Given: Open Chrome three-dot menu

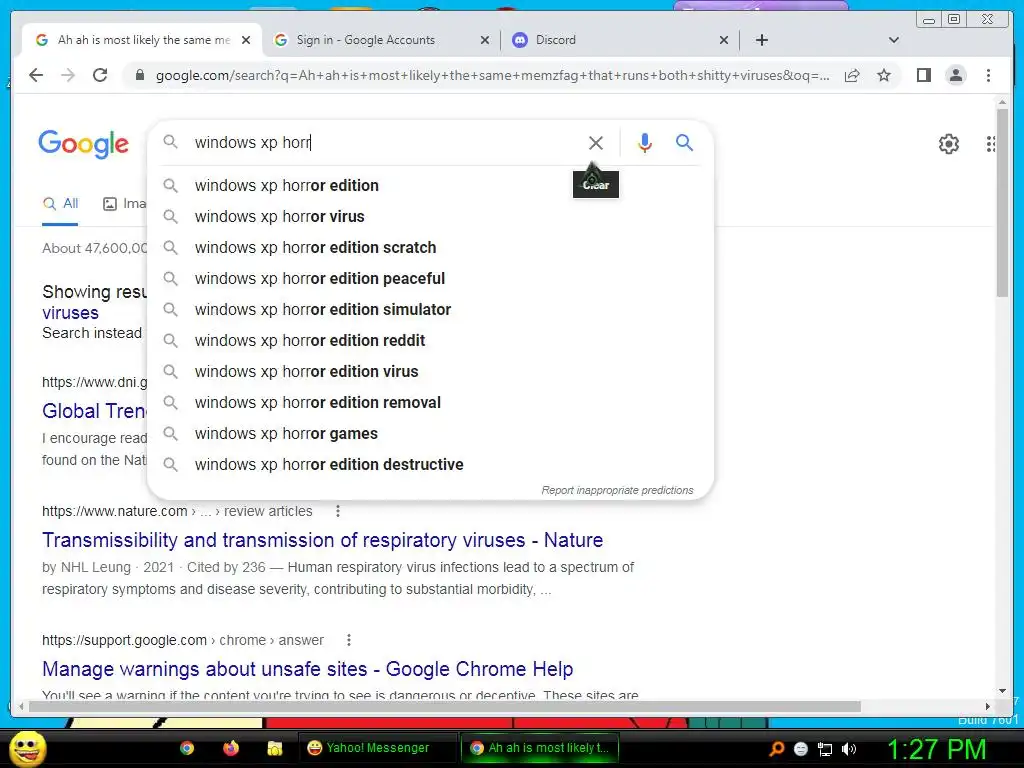Looking at the screenshot, I should [988, 75].
